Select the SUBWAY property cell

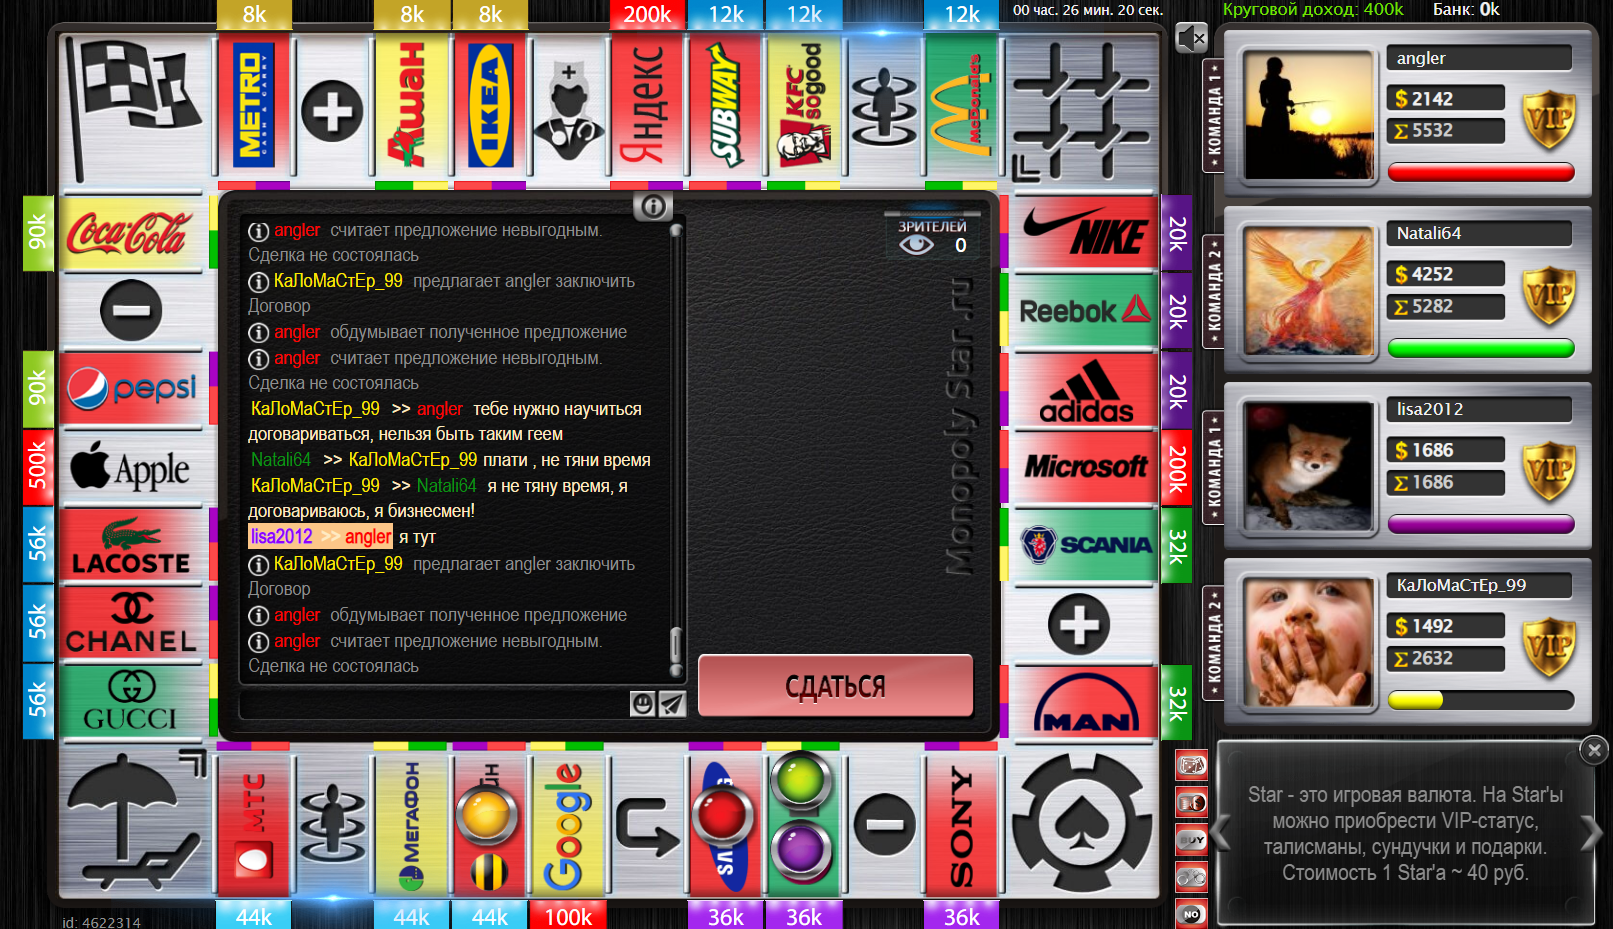pos(726,106)
